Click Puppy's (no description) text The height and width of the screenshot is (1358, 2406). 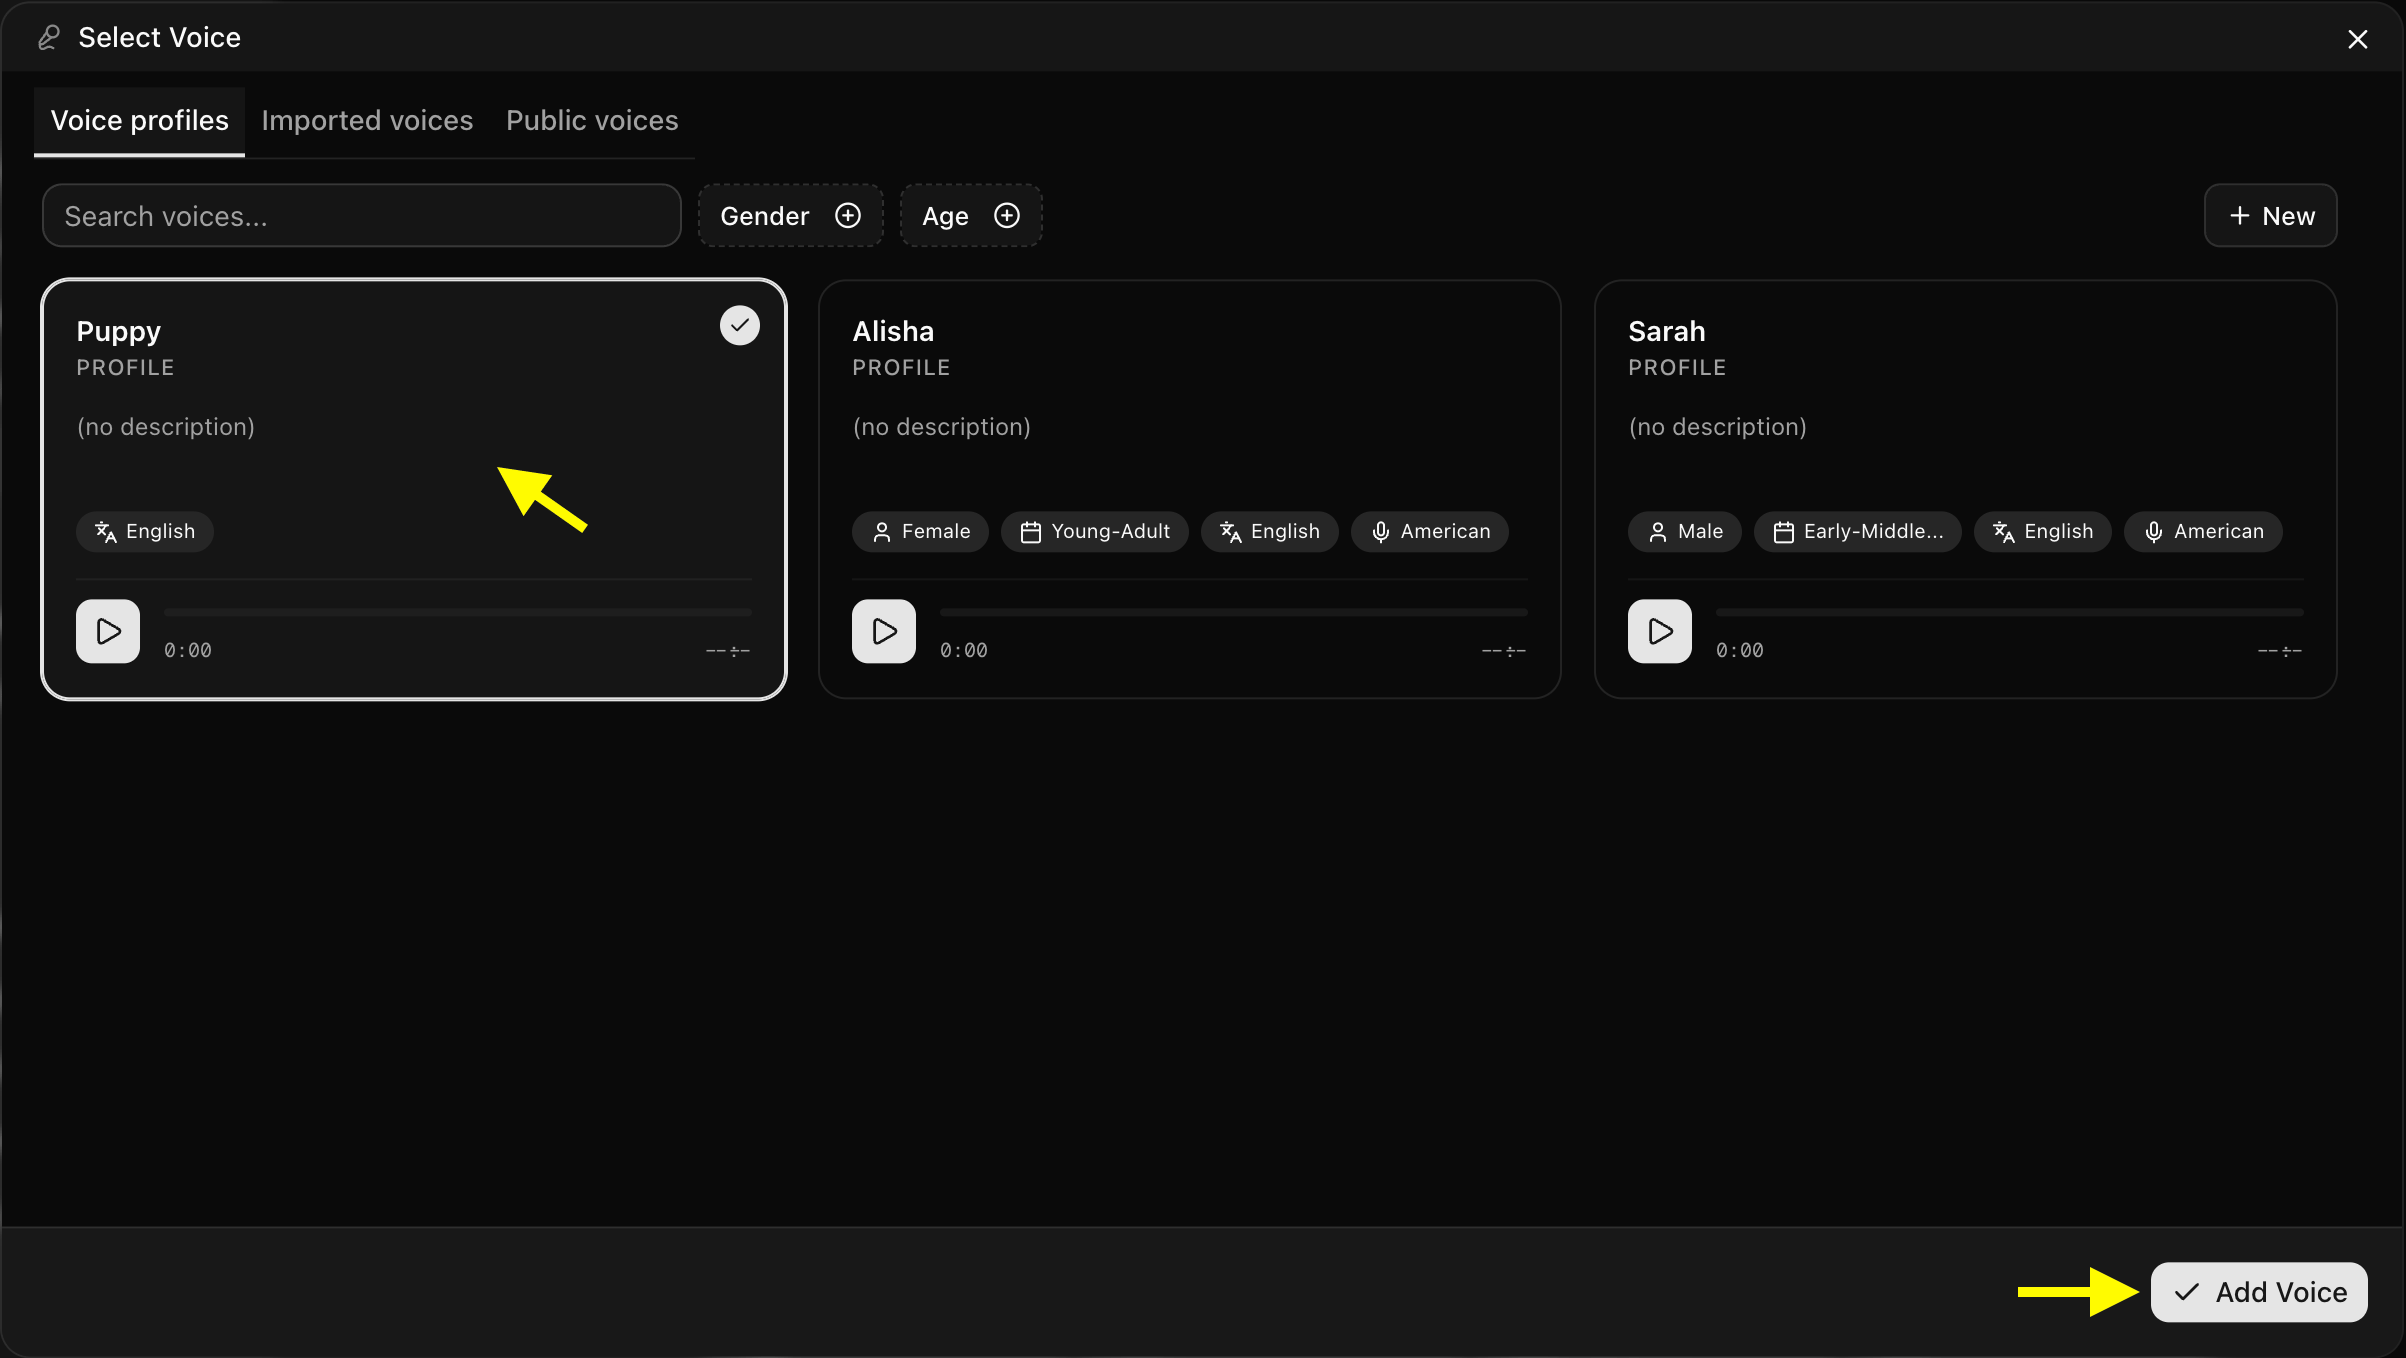pyautogui.click(x=166, y=427)
